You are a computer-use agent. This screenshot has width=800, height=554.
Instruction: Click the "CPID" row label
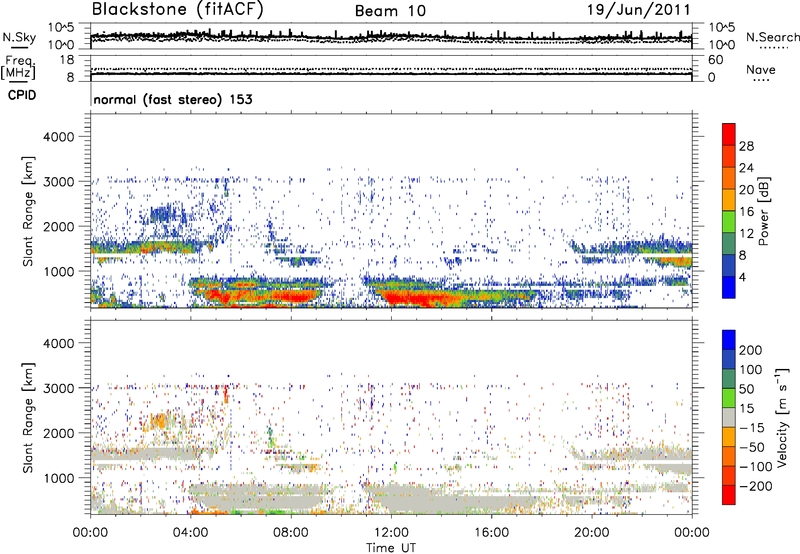click(x=22, y=95)
